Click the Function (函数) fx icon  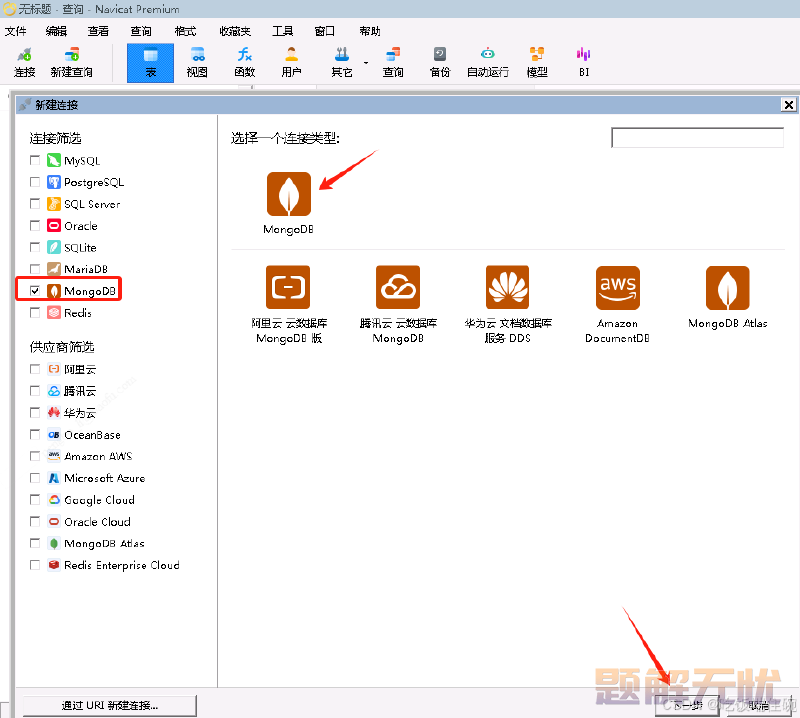(x=244, y=62)
